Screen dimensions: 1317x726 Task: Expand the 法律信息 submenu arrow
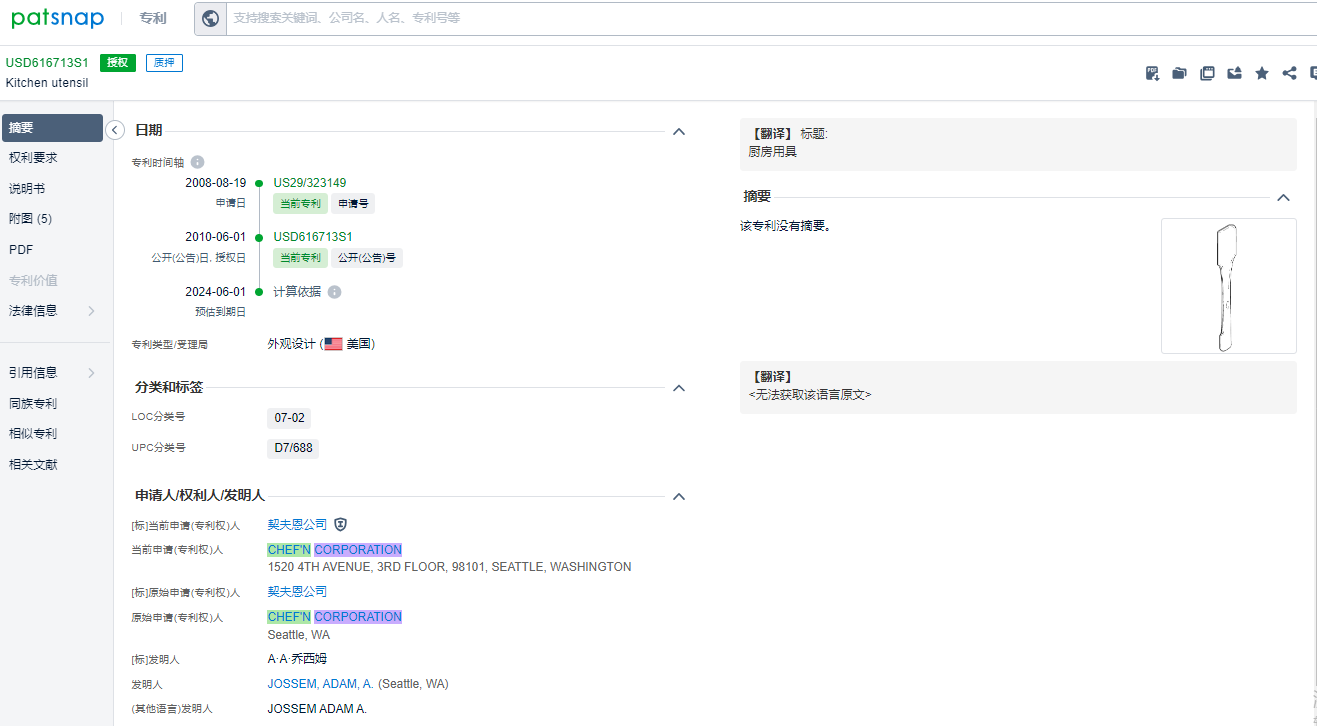[91, 311]
